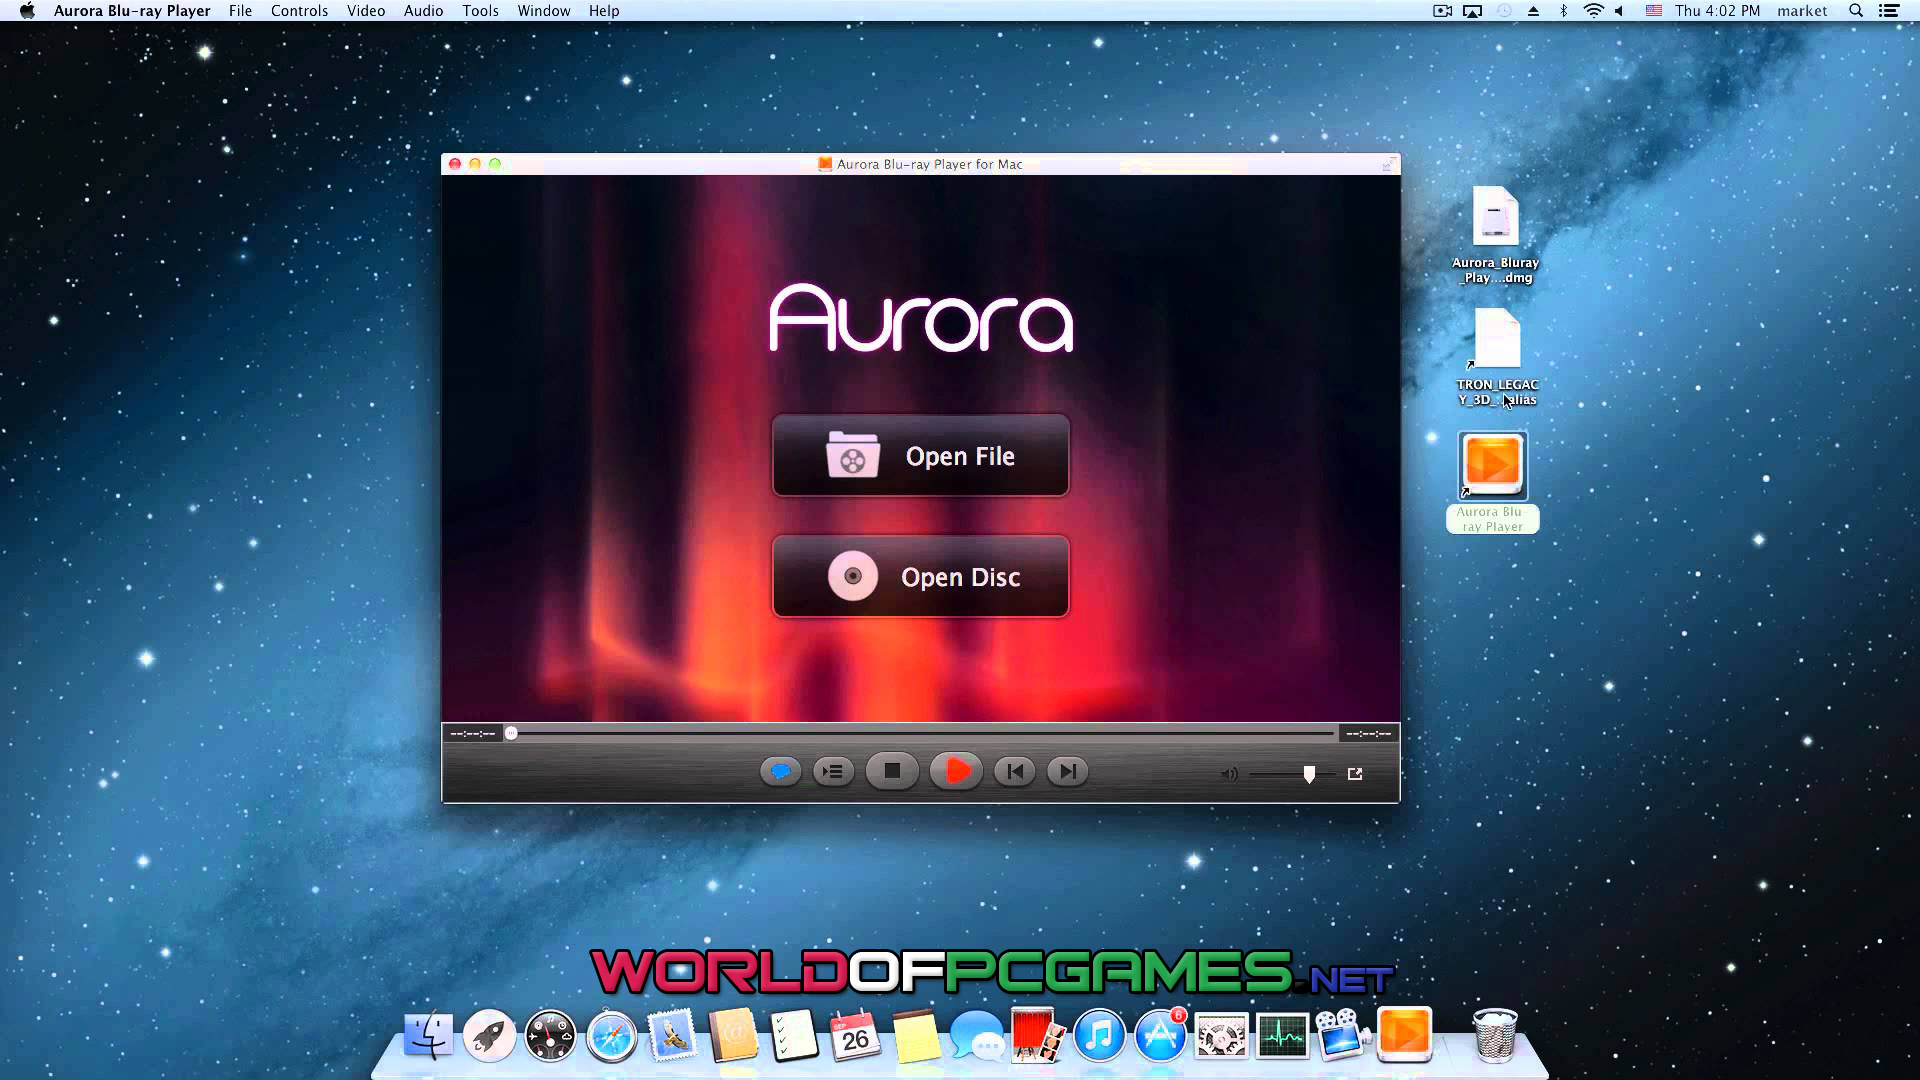Screen dimensions: 1920x1080
Task: Open the Help menu
Action: tap(604, 11)
